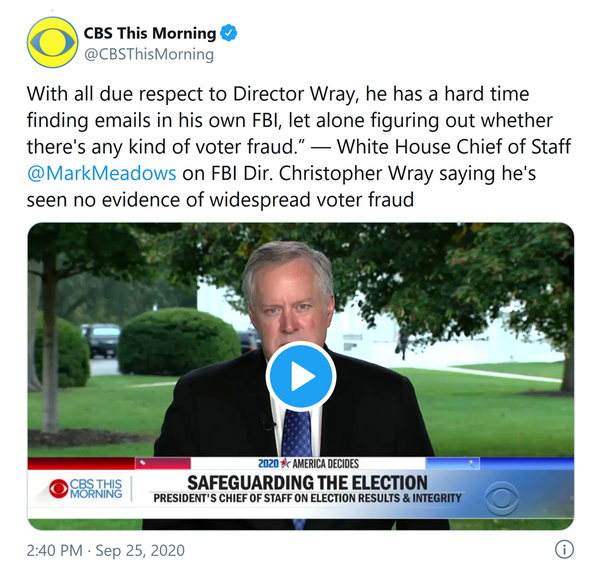This screenshot has height=572, width=600.
Task: Click the star in 2020 America Decides banner
Action: click(x=285, y=464)
